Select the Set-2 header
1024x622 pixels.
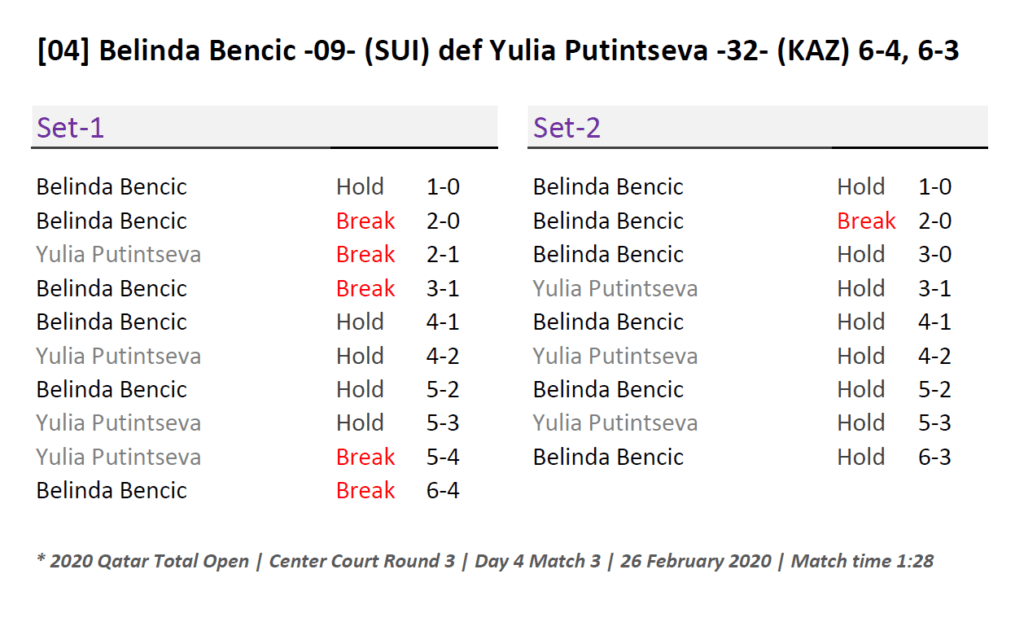tap(567, 128)
